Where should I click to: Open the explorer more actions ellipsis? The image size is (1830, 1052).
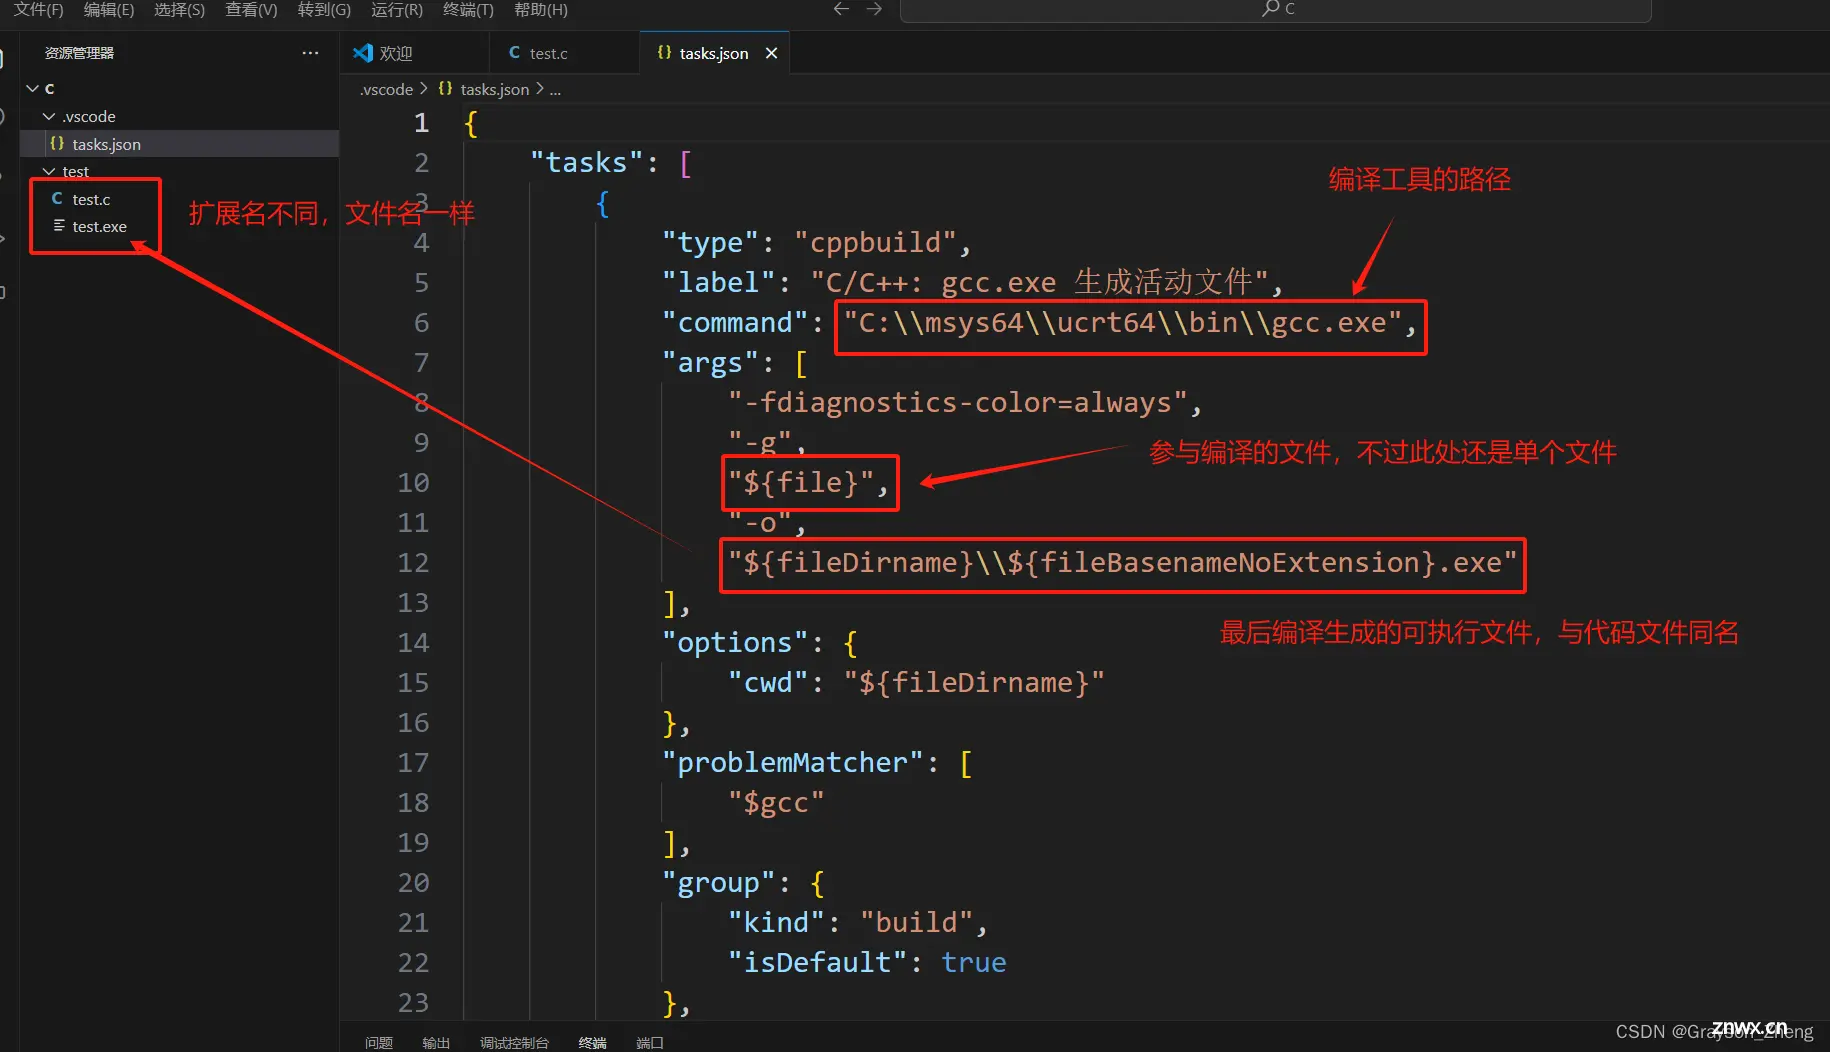tap(310, 53)
